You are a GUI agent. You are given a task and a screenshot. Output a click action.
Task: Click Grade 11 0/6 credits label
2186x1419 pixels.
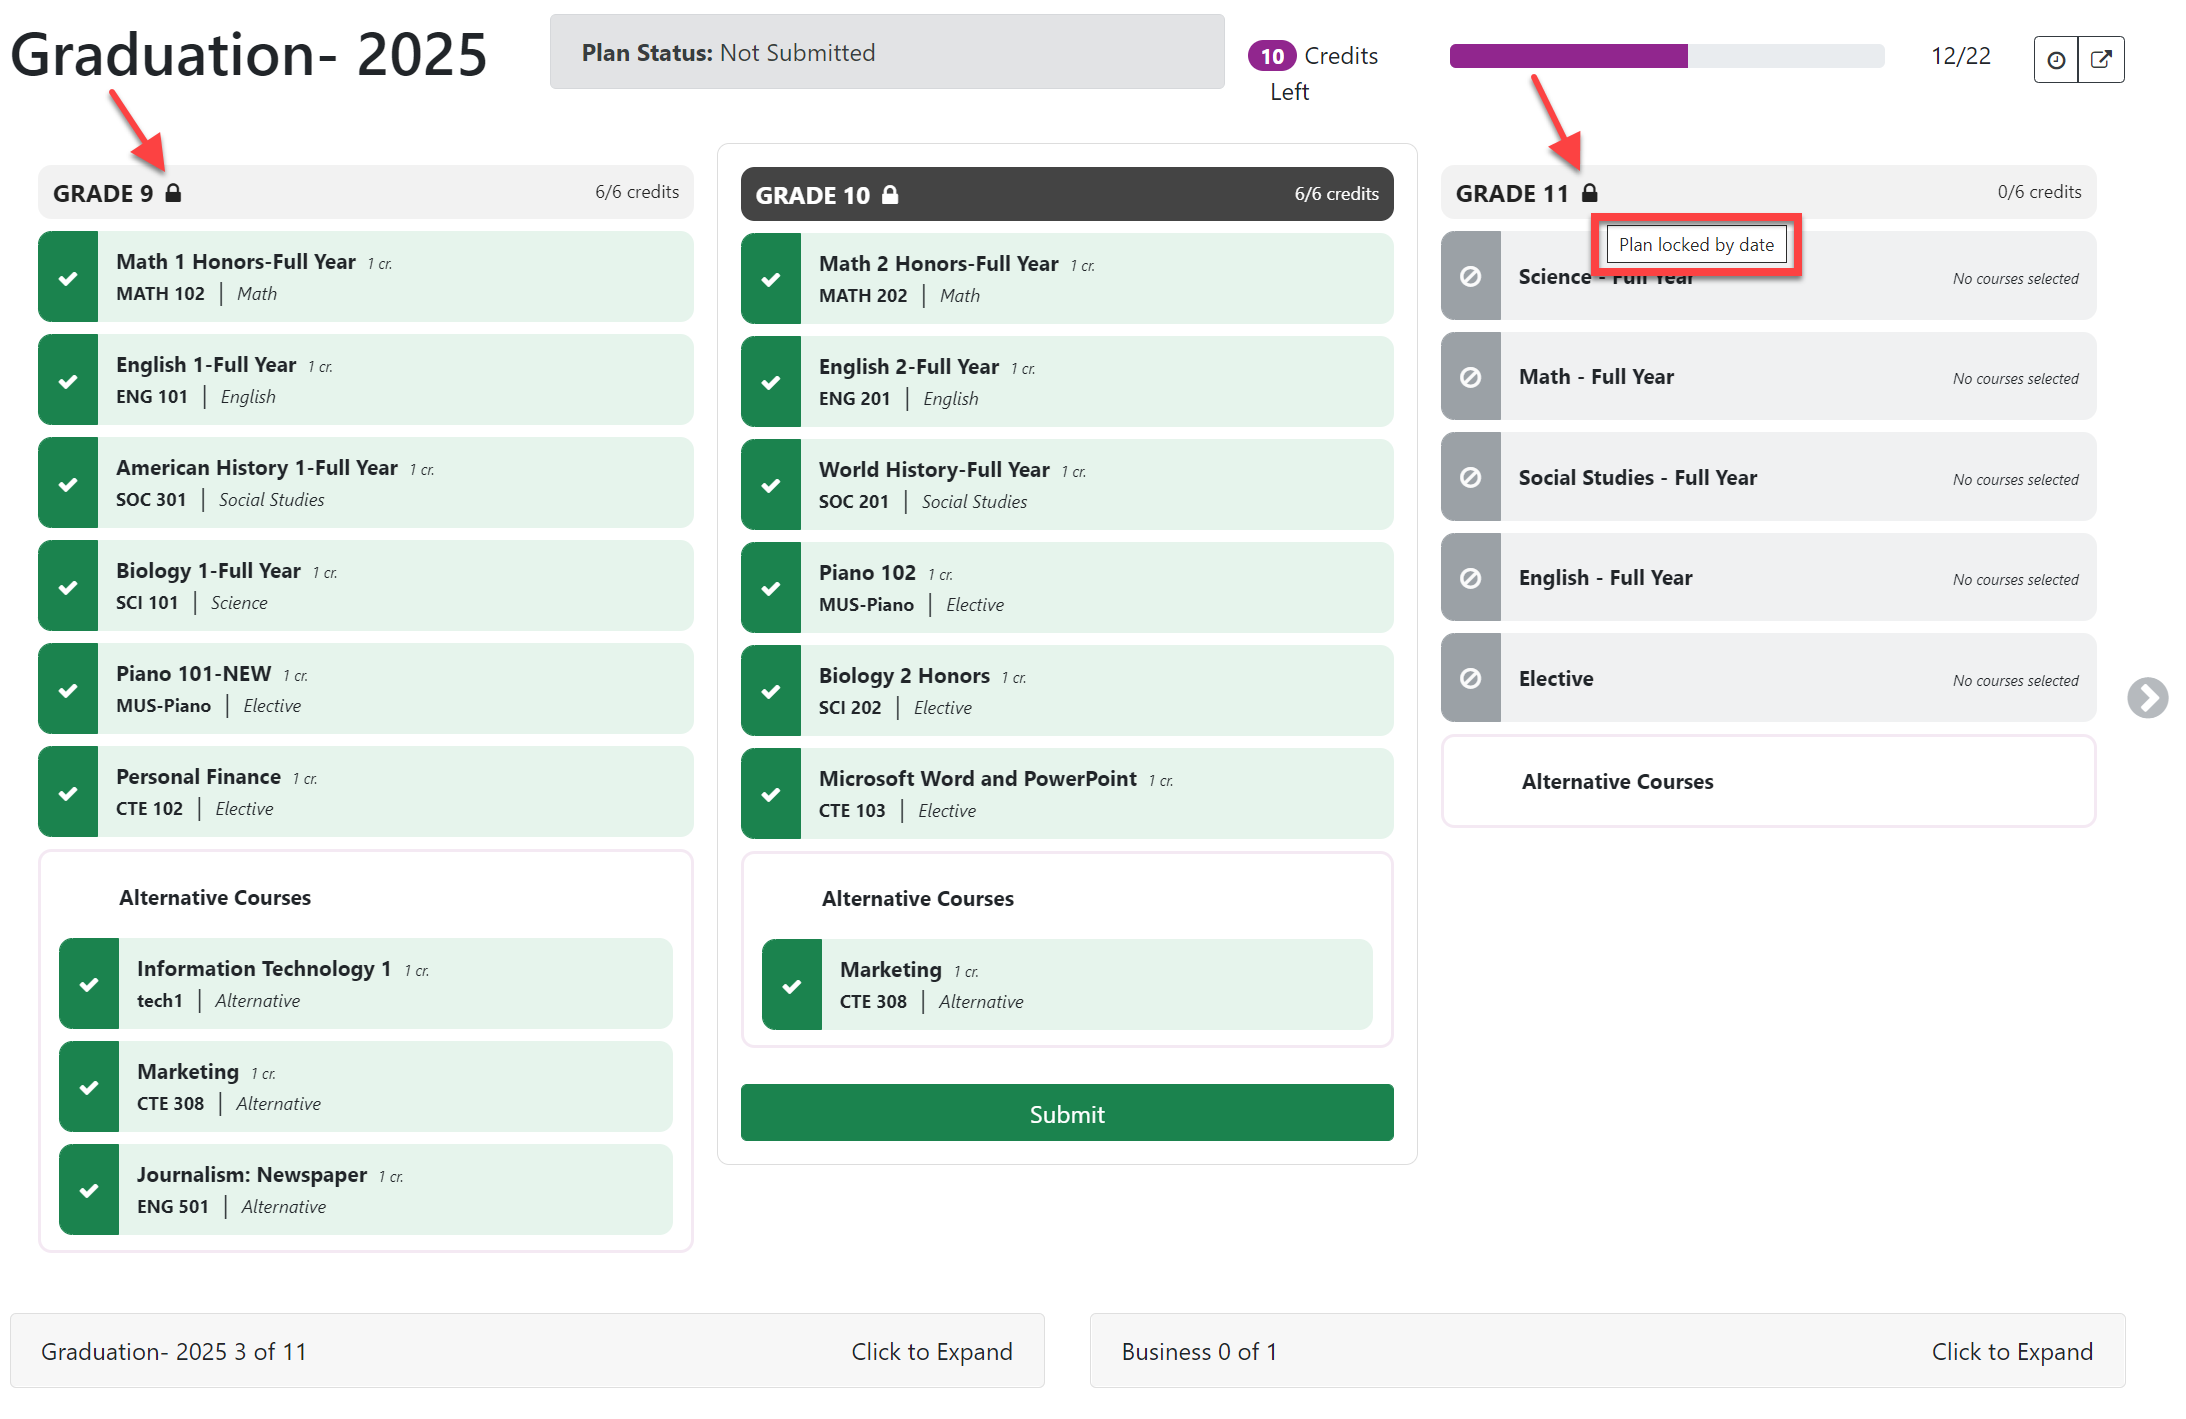click(x=2040, y=192)
